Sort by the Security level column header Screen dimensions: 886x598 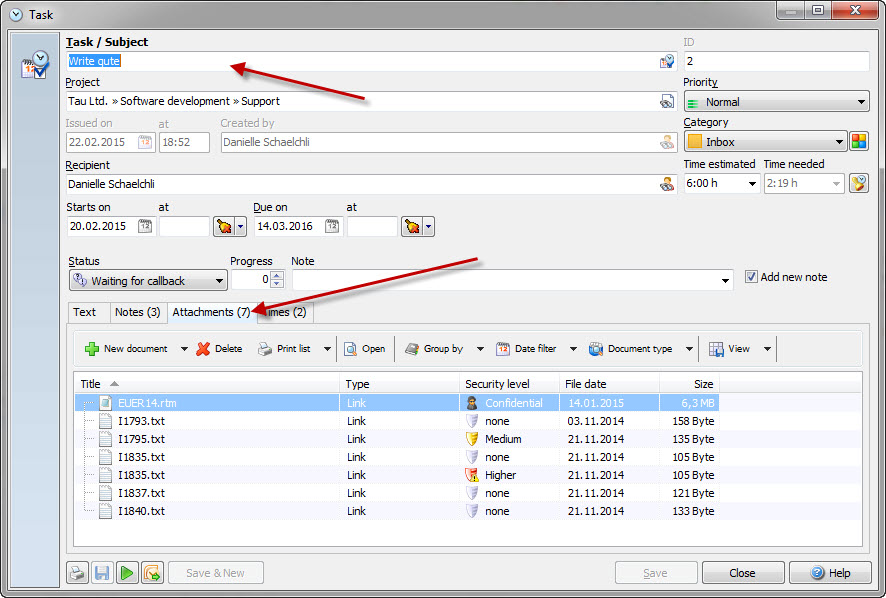(x=510, y=384)
